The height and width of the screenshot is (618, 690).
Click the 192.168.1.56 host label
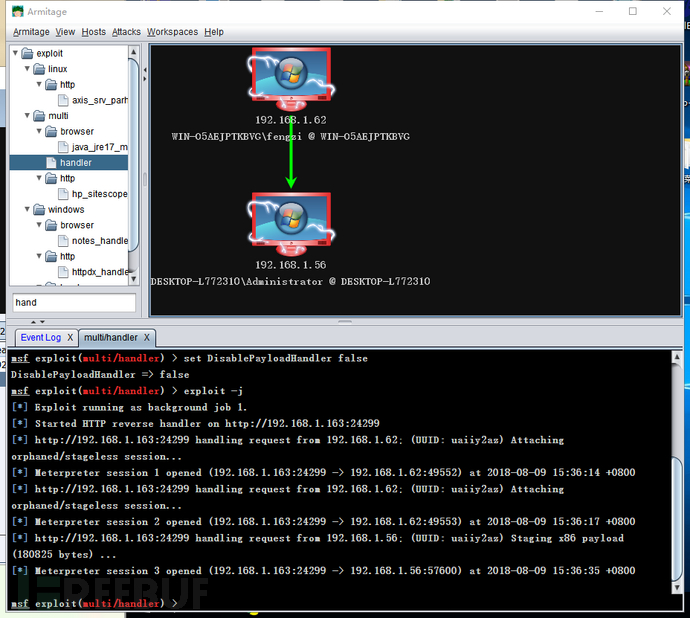pyautogui.click(x=291, y=265)
